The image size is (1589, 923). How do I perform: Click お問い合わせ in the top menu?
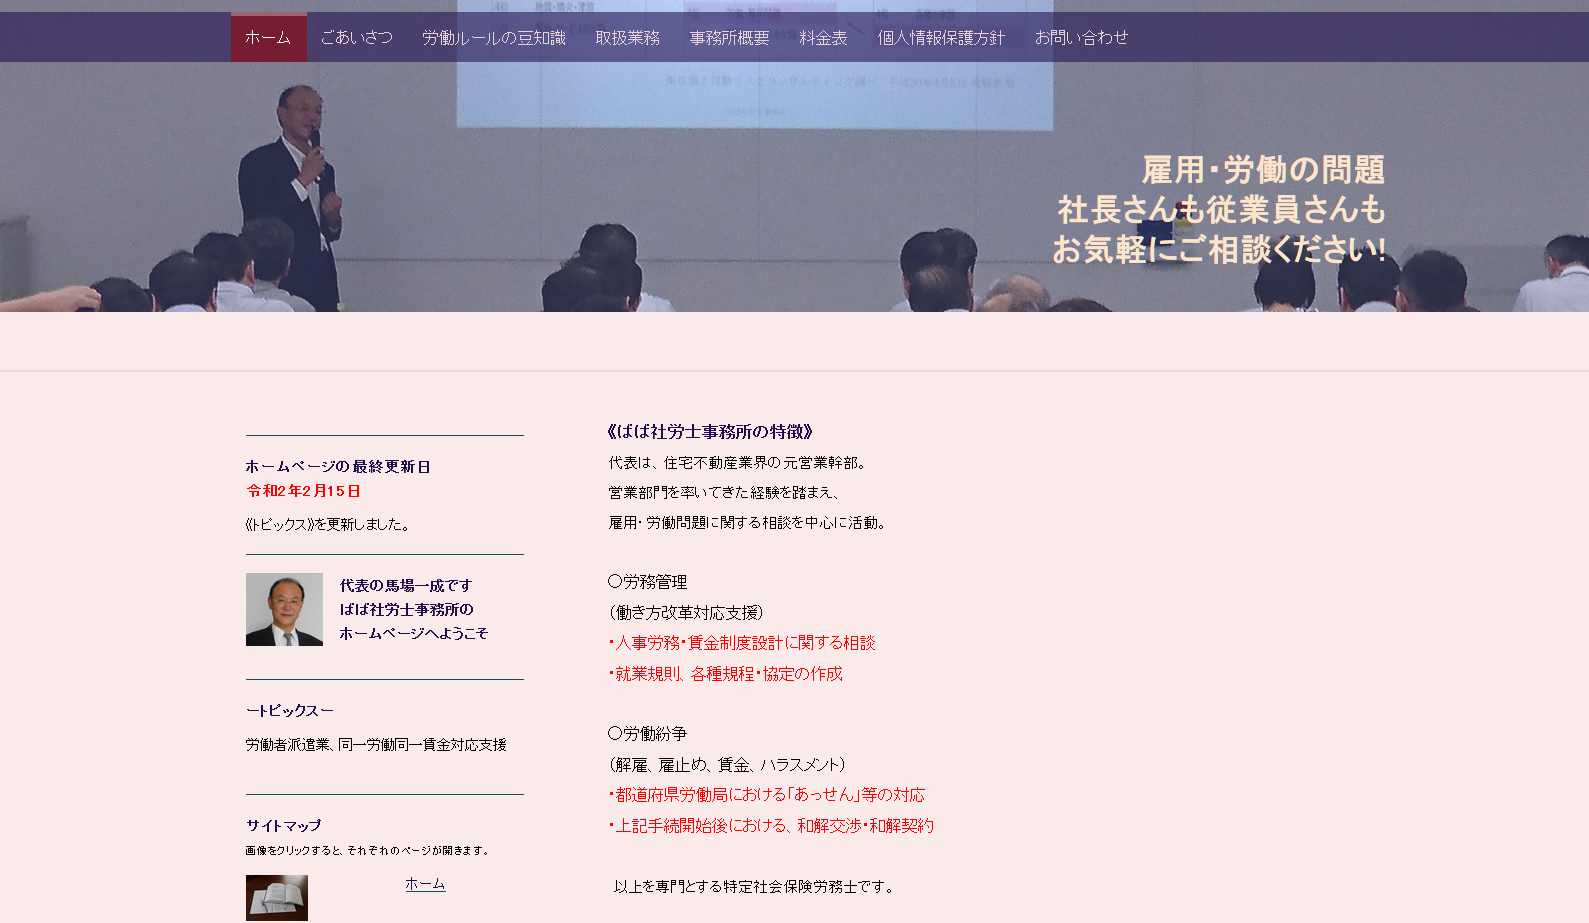point(1081,38)
